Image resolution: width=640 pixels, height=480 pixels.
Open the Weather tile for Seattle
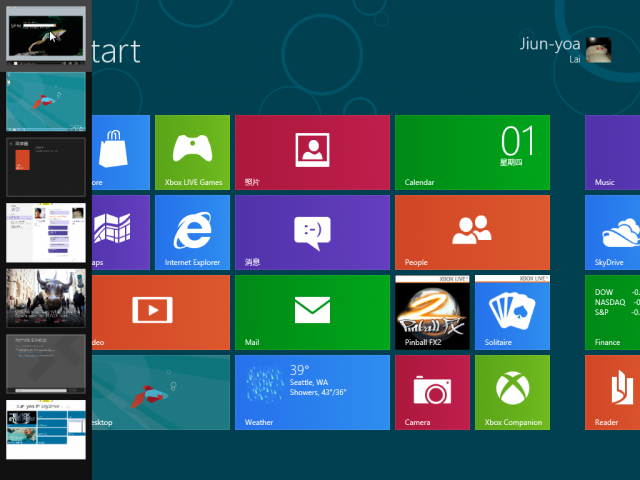(312, 392)
